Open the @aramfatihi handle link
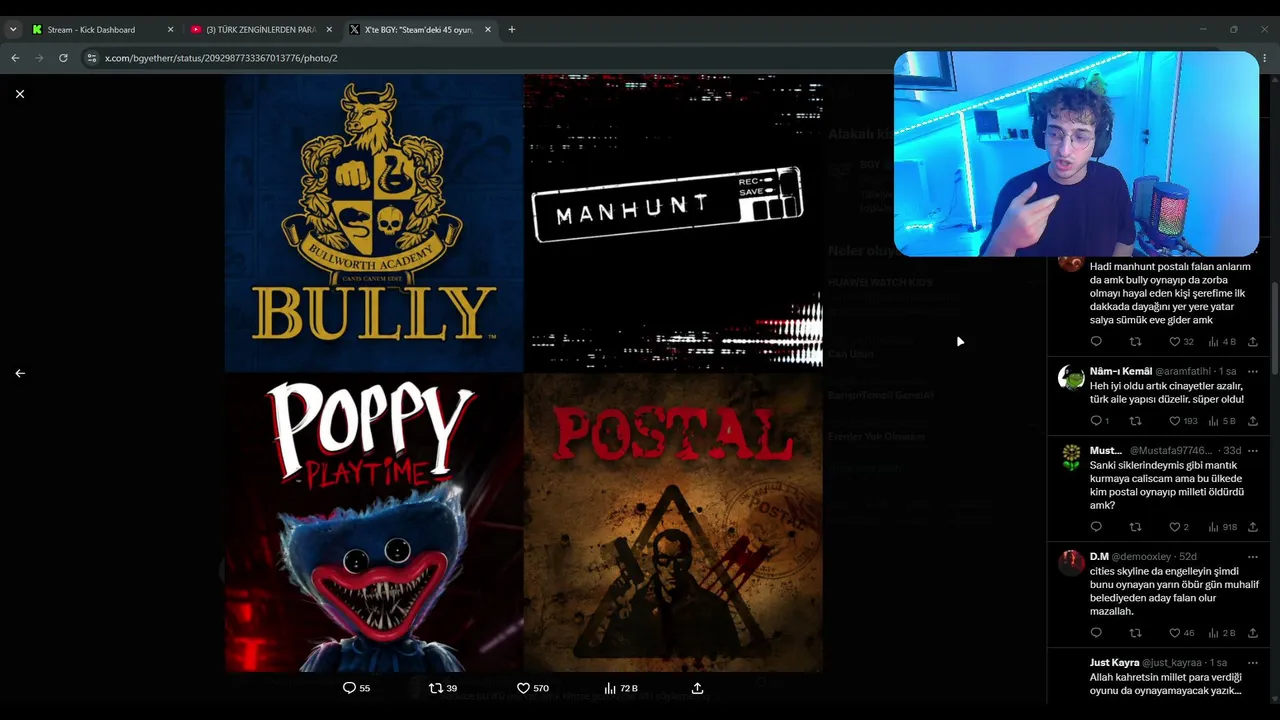This screenshot has width=1280, height=720. (x=1183, y=371)
